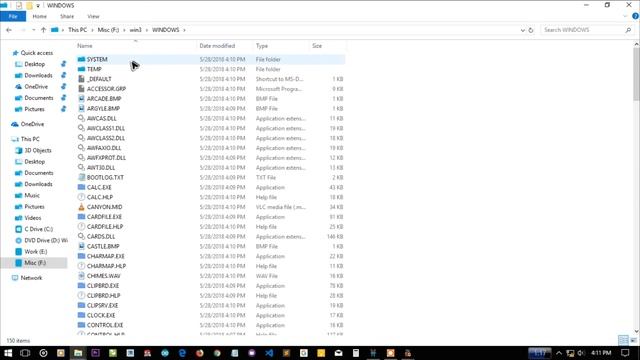The width and height of the screenshot is (640, 360).
Task: Open 3D Objects in navigation pane
Action: coord(38,150)
